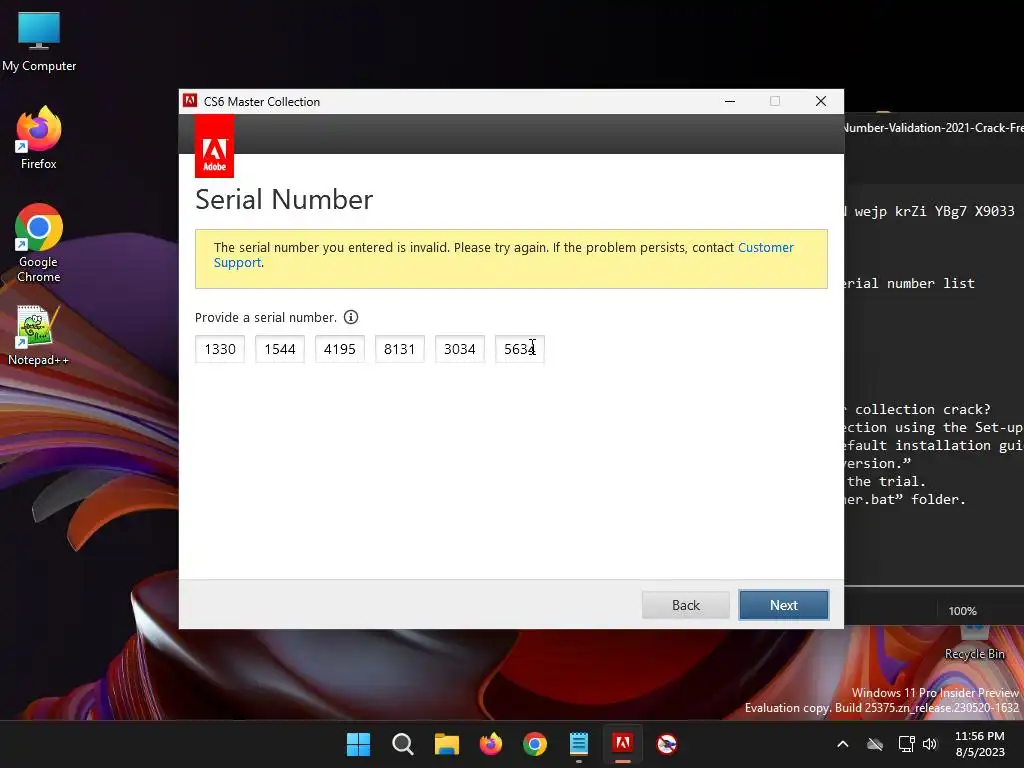Open the volume tray icon
Viewport: 1024px width, 768px height.
[930, 744]
